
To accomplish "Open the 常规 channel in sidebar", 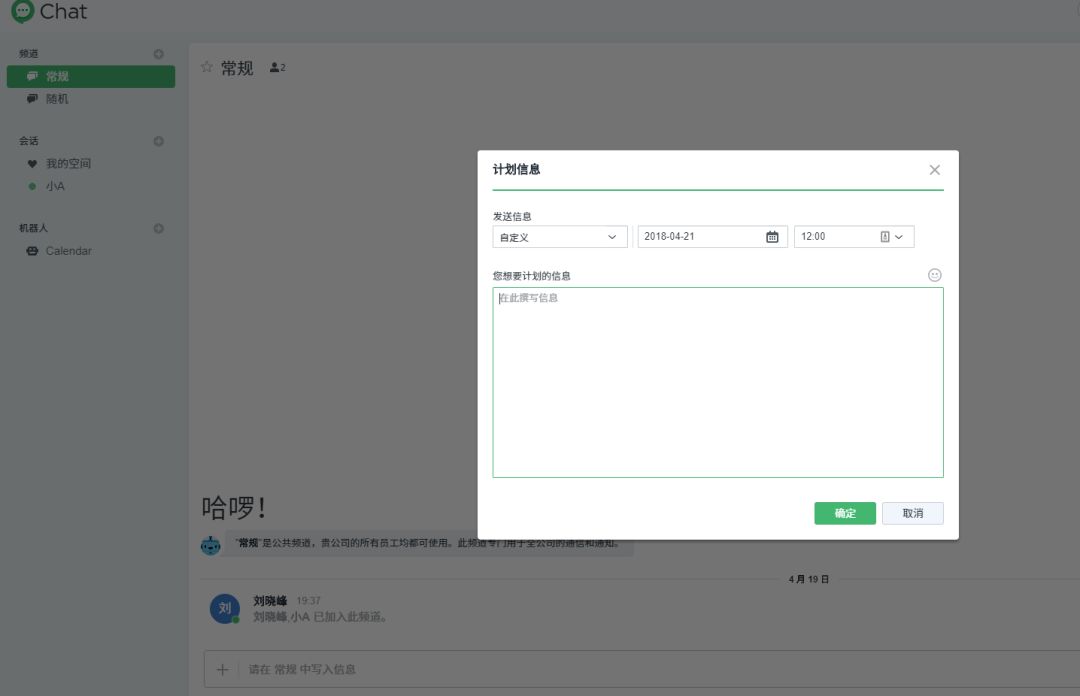I will click(x=91, y=76).
